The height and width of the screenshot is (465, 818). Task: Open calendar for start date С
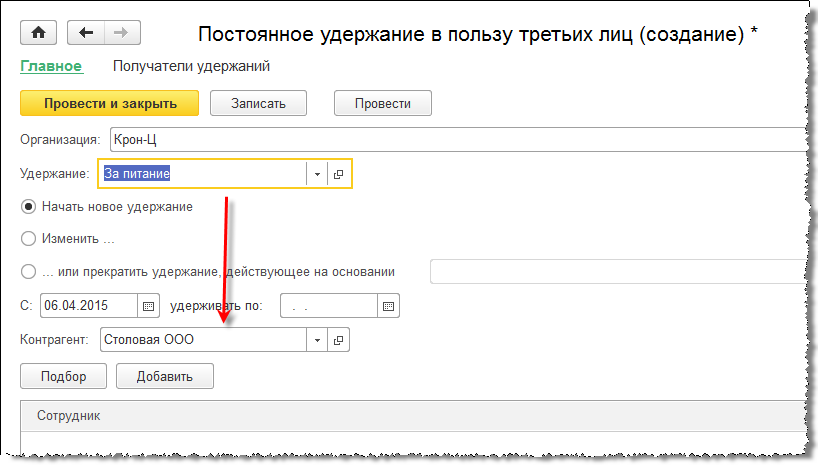[149, 306]
